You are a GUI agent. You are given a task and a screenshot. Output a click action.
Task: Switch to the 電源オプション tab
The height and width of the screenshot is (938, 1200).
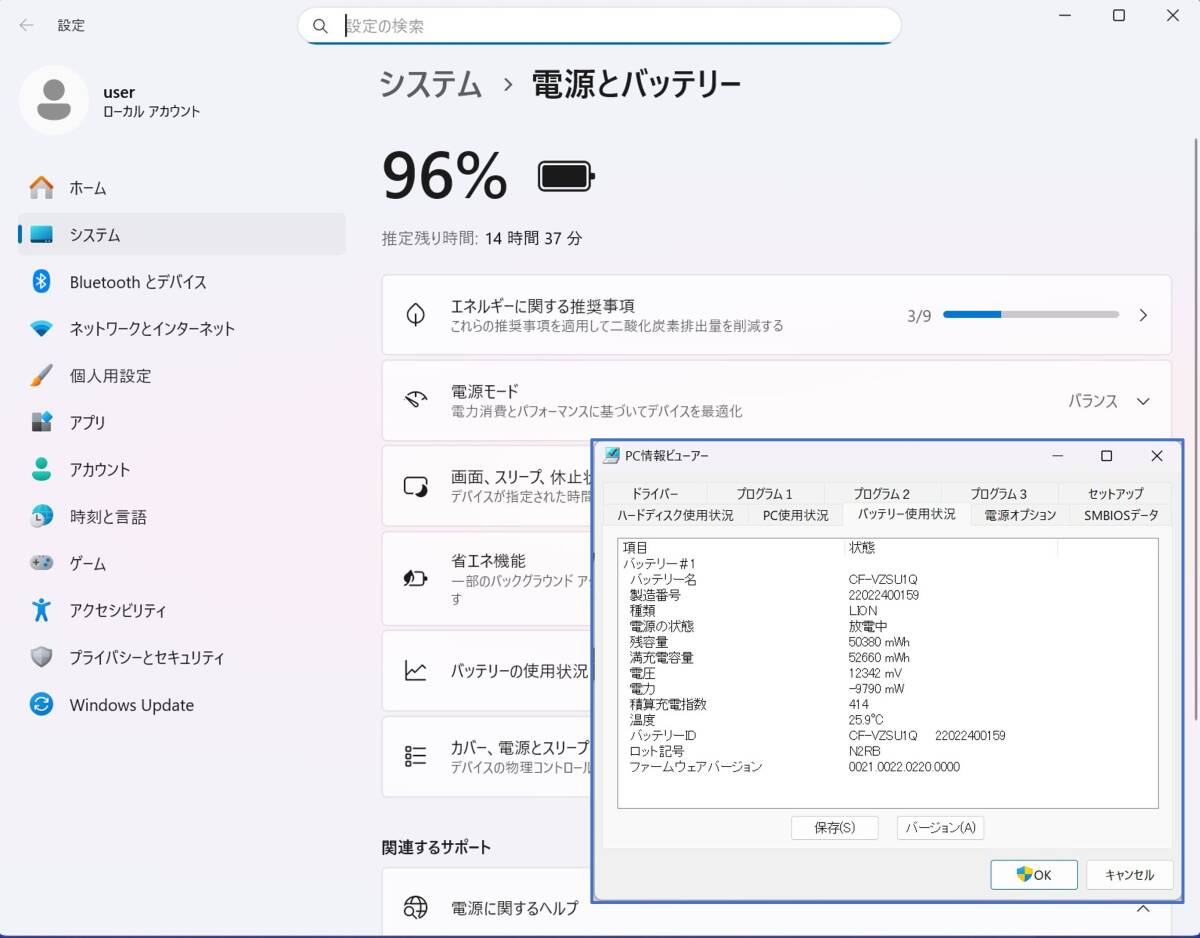(x=1019, y=515)
